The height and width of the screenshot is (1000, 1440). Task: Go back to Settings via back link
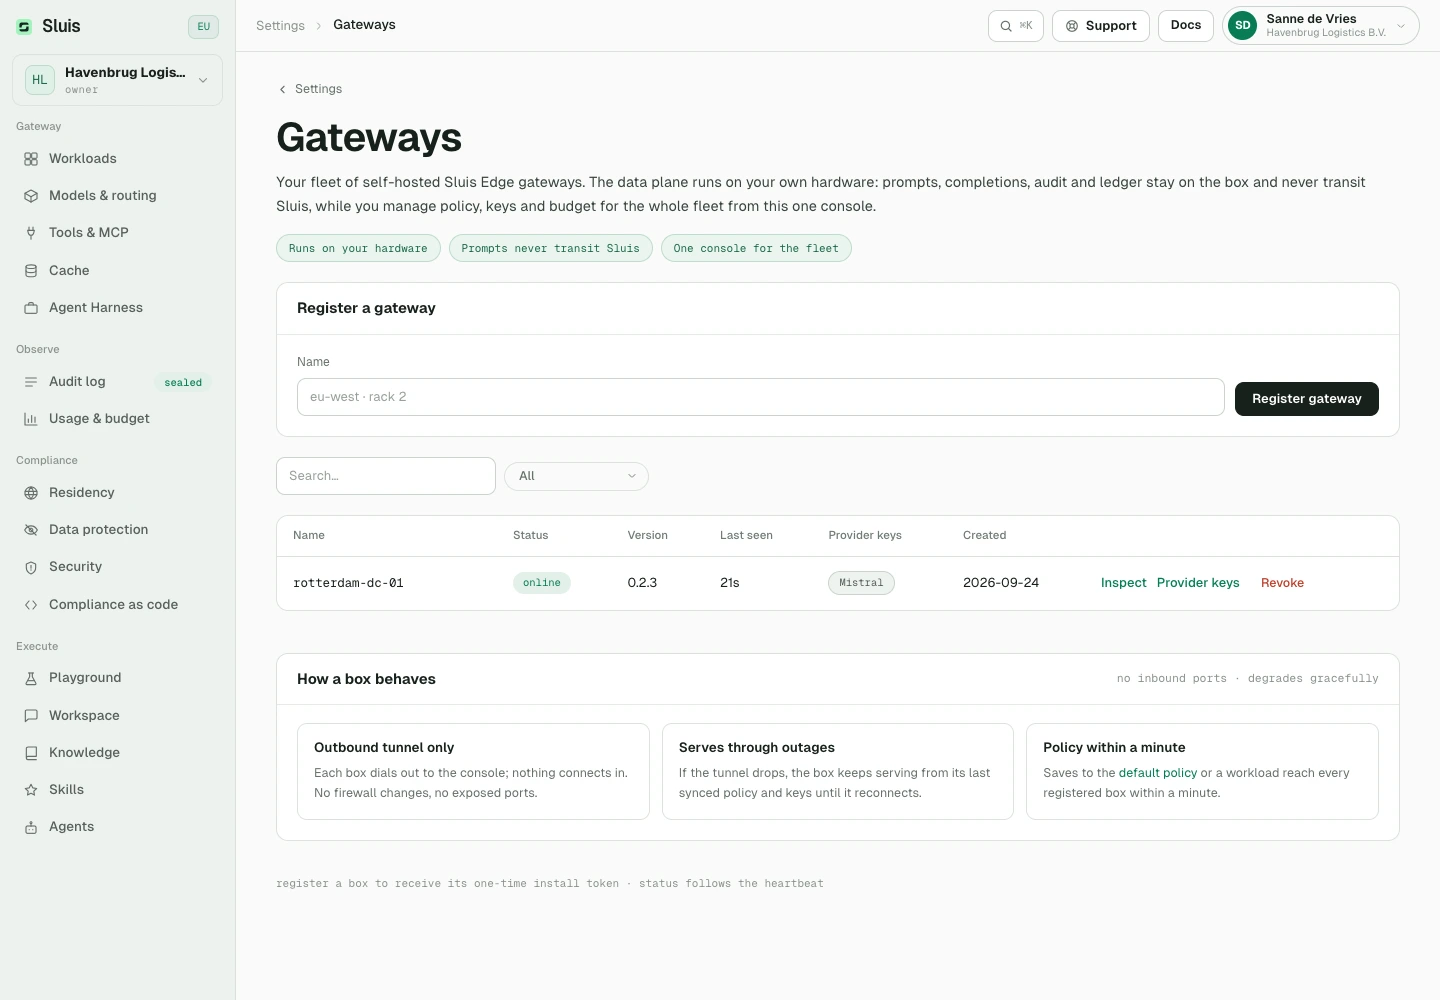pos(310,89)
